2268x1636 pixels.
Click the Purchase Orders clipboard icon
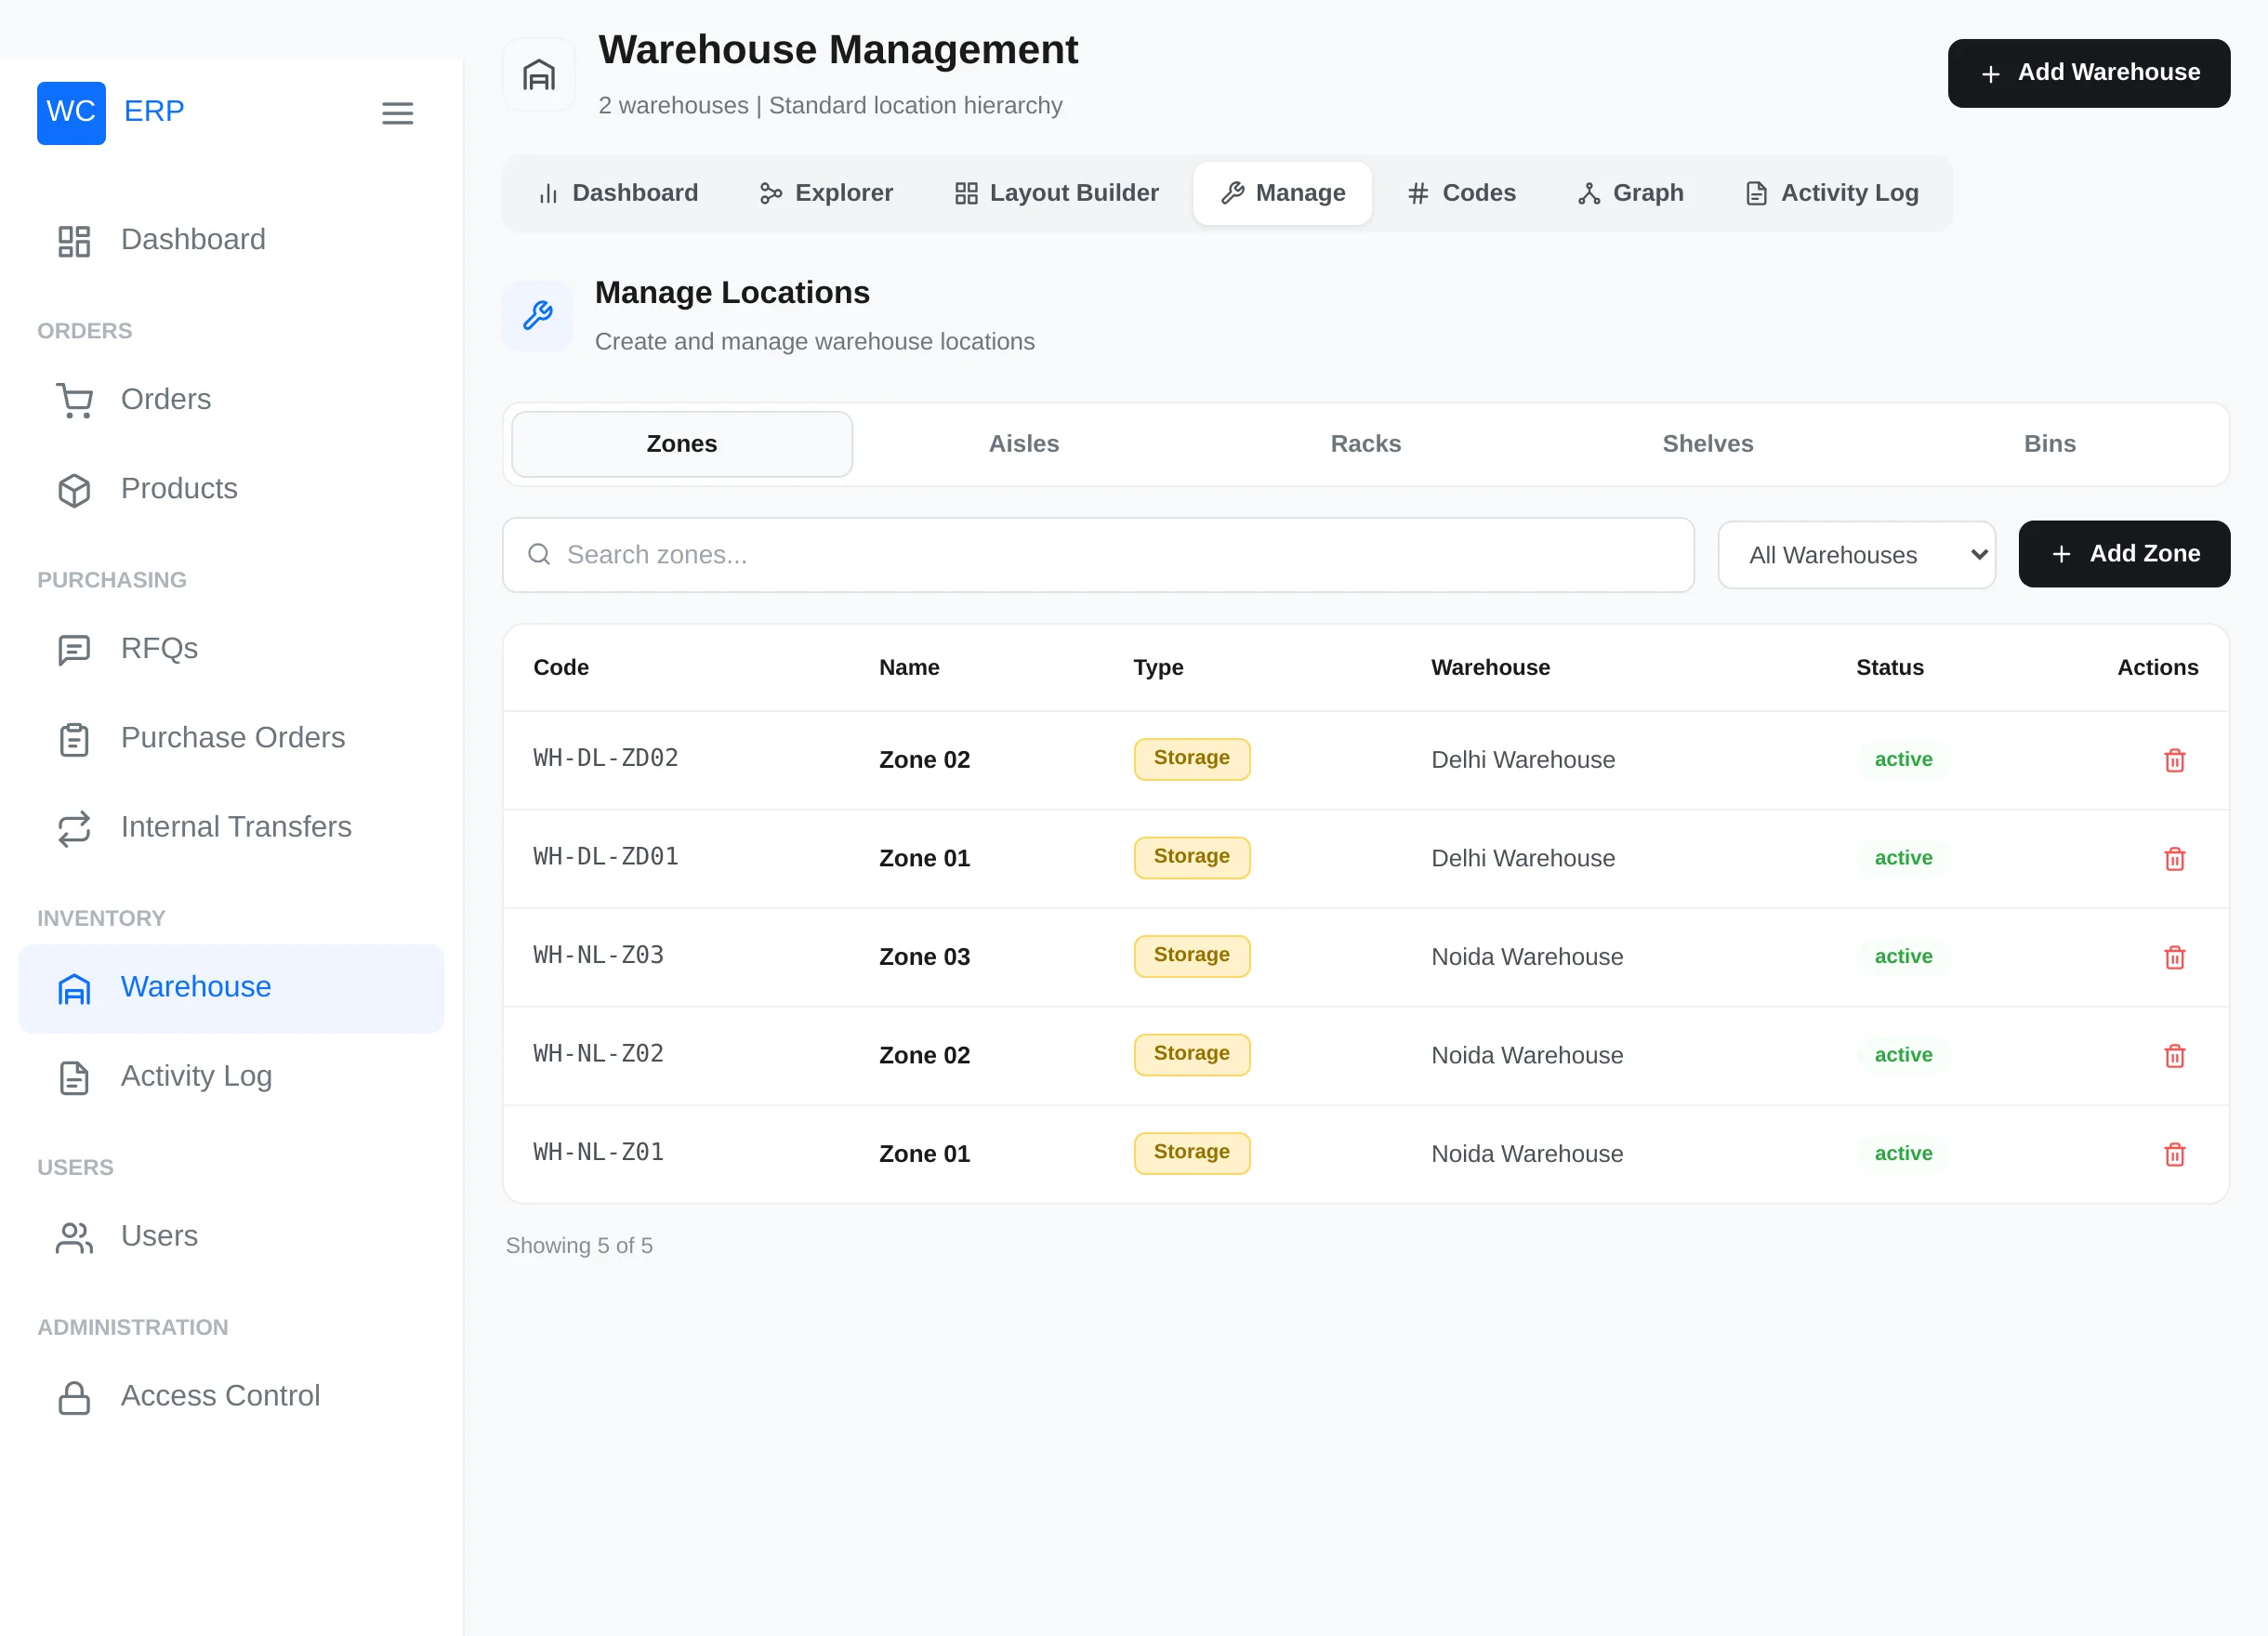pos(74,739)
